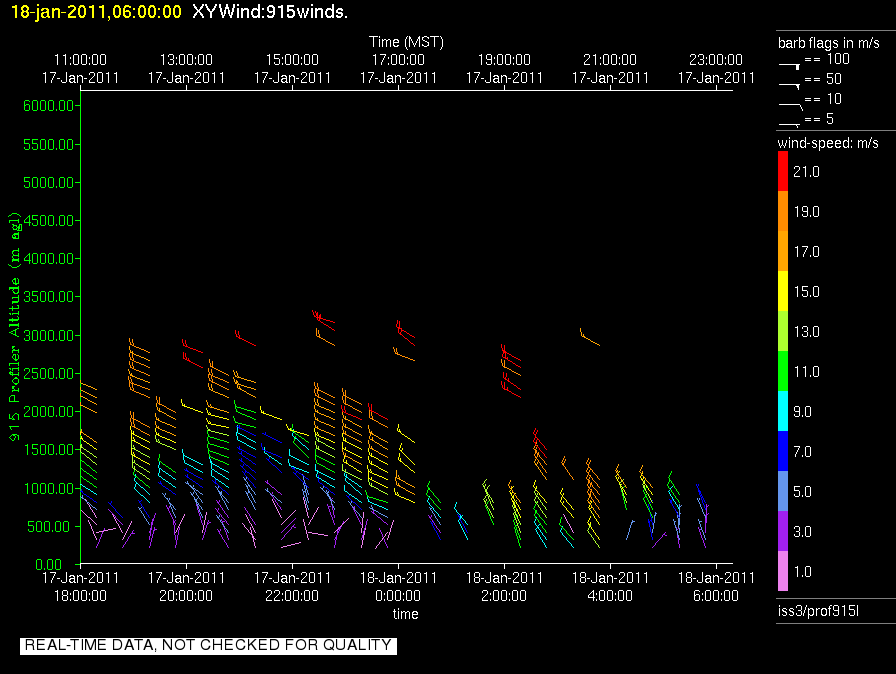Click the 18-jan-2011,06:00:00 timestamp
896x674 pixels.
click(x=96, y=11)
